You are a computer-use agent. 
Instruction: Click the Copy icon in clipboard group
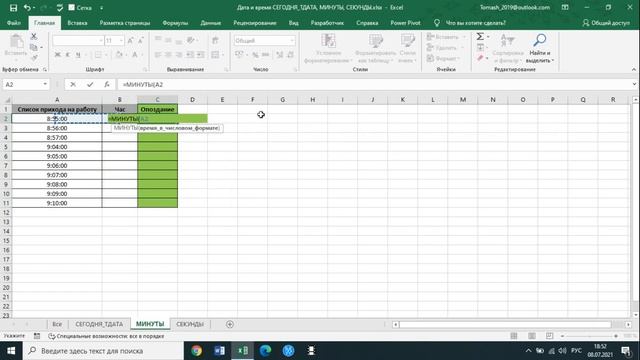point(34,47)
